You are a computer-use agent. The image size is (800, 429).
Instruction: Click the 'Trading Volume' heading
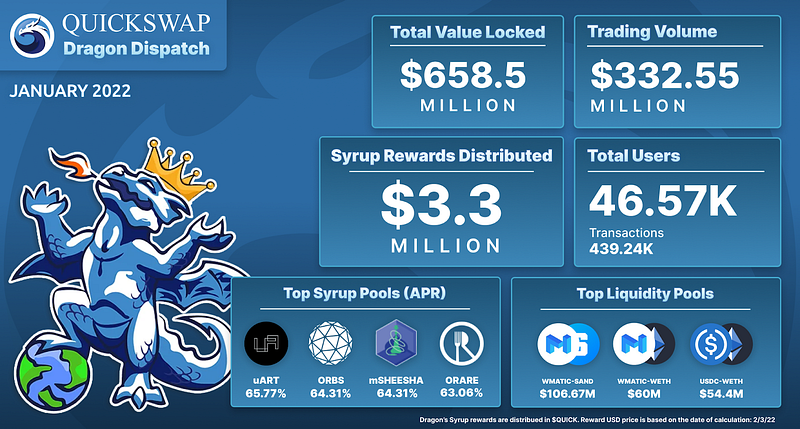(x=652, y=32)
